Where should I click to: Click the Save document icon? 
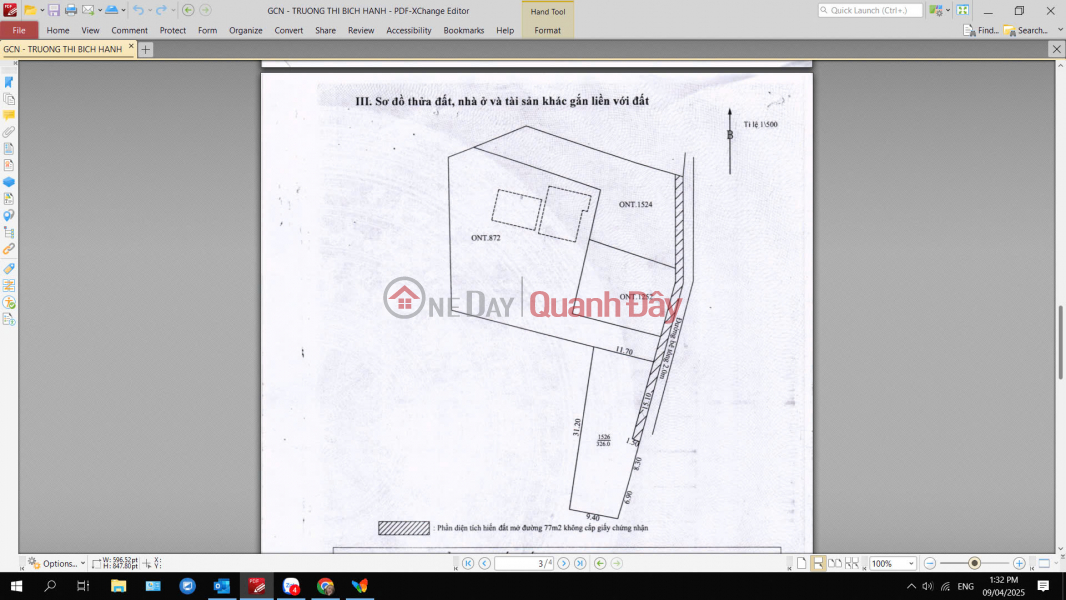54,10
